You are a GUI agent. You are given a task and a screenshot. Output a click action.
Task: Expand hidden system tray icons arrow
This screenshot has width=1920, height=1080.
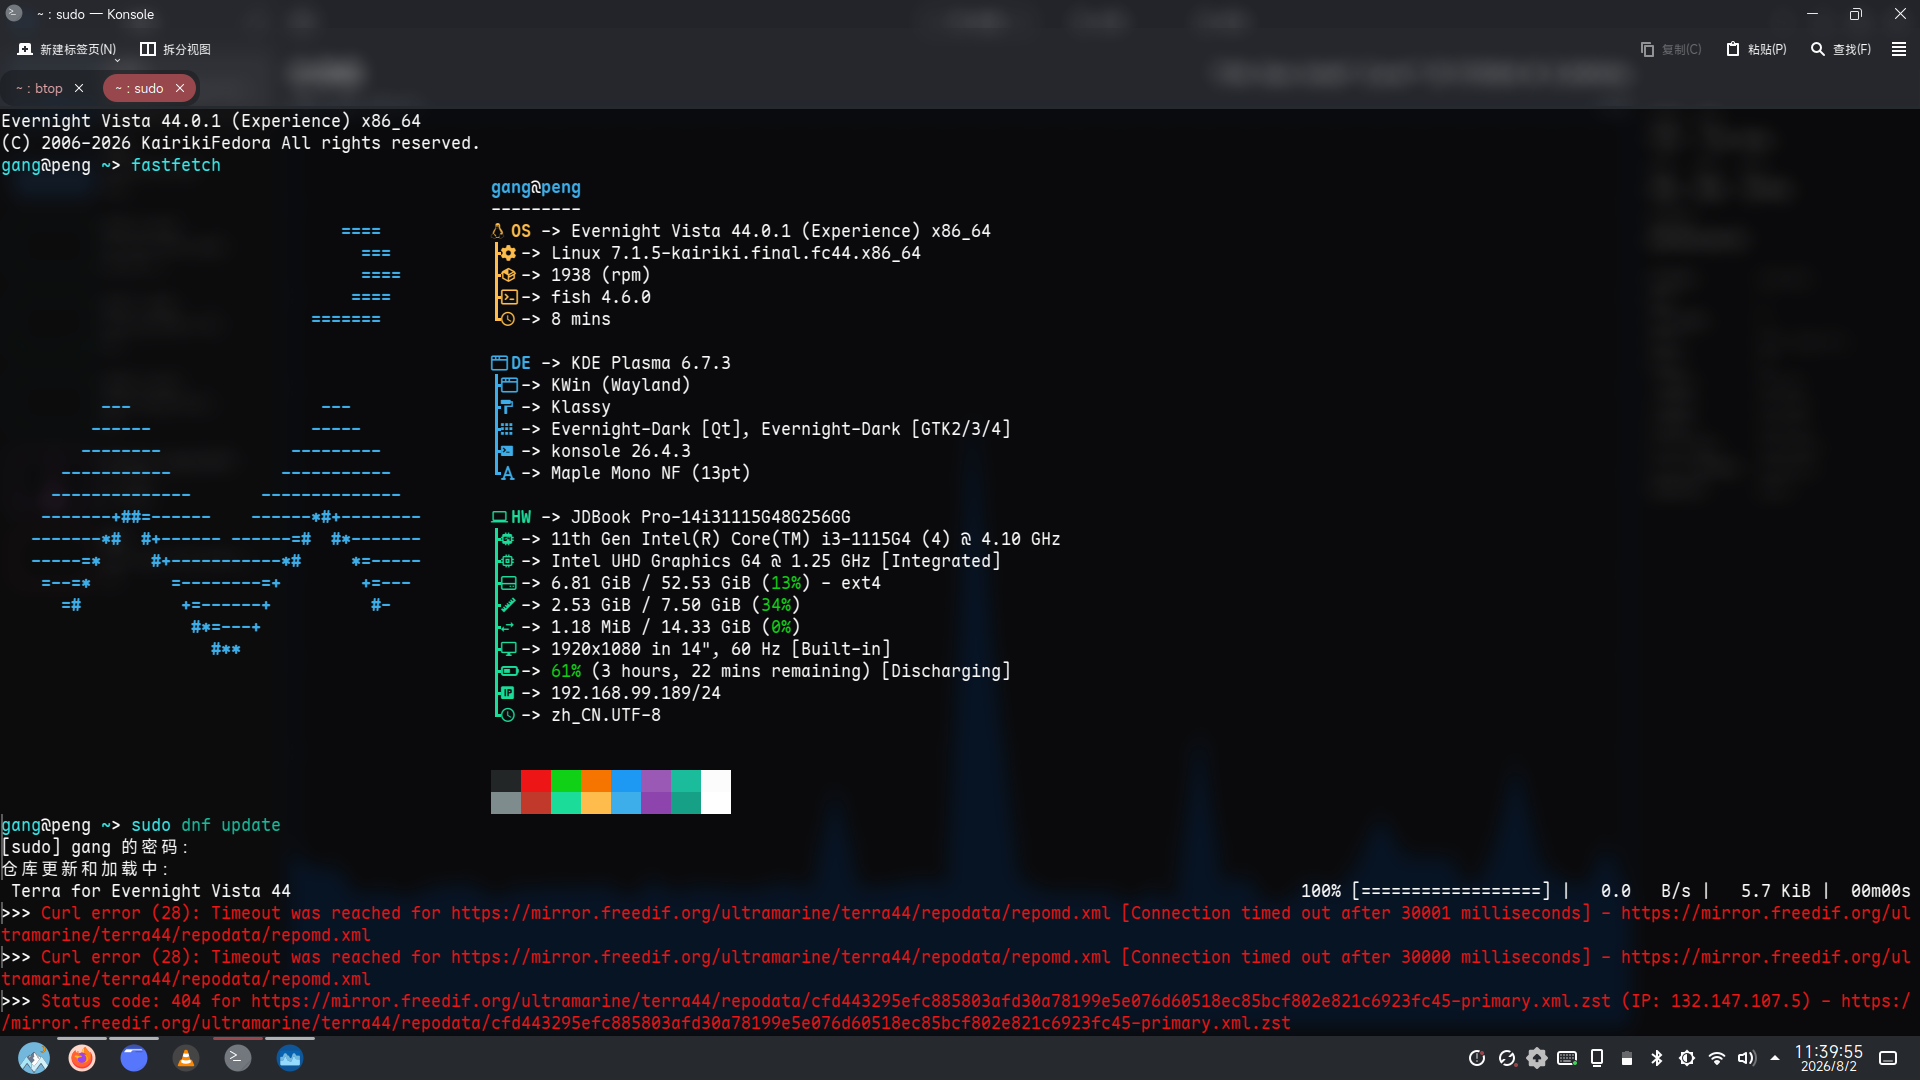tap(1775, 1058)
